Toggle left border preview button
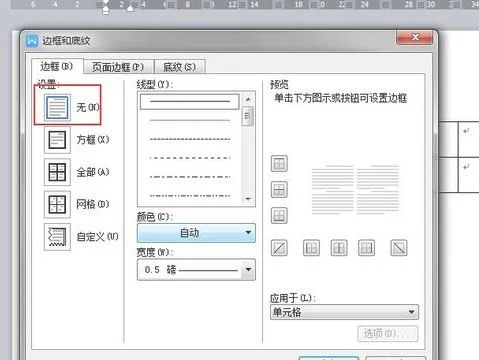479x360 pixels. (x=311, y=248)
